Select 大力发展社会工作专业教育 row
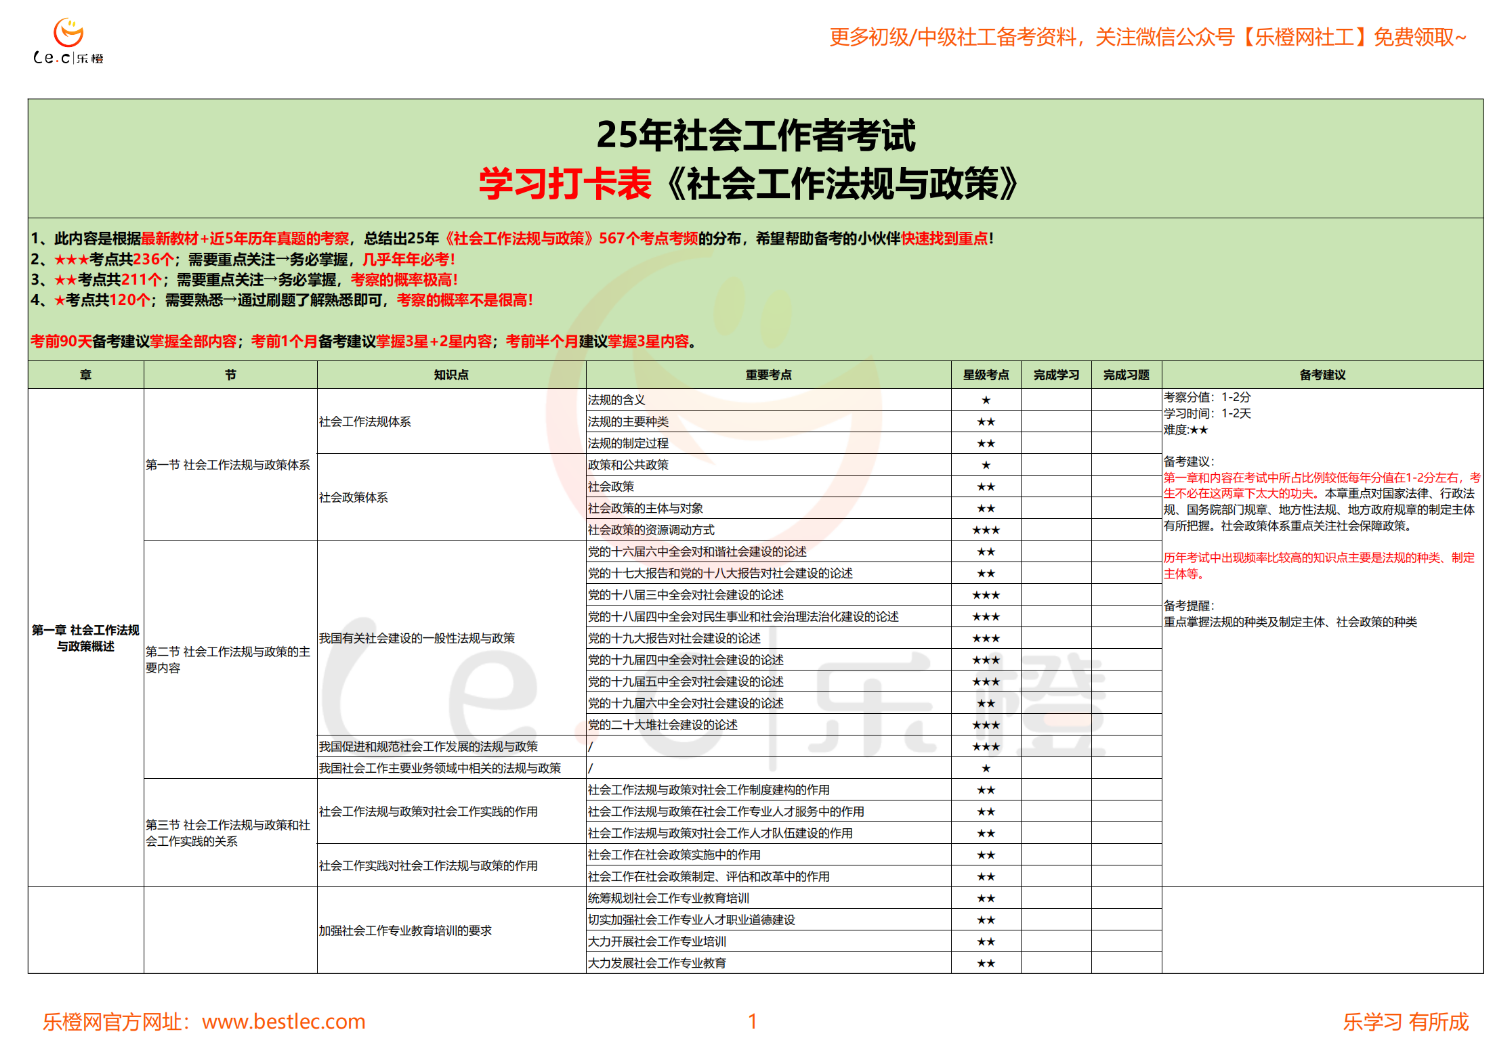The height and width of the screenshot is (1063, 1512). (x=769, y=963)
